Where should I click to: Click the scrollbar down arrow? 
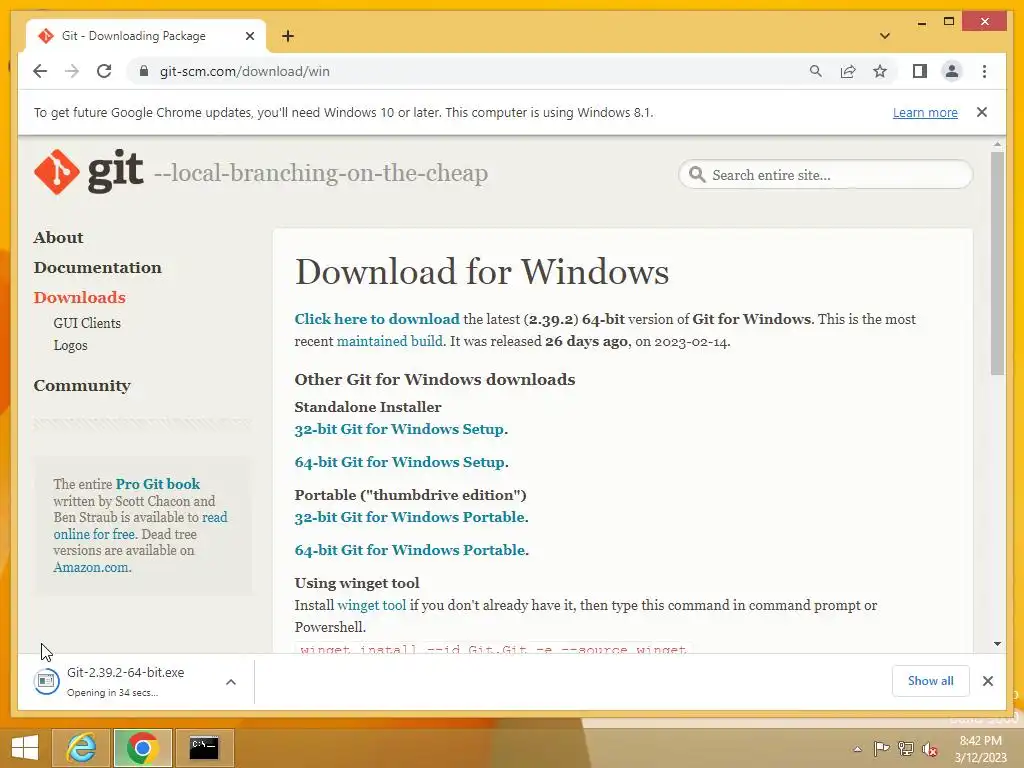997,644
